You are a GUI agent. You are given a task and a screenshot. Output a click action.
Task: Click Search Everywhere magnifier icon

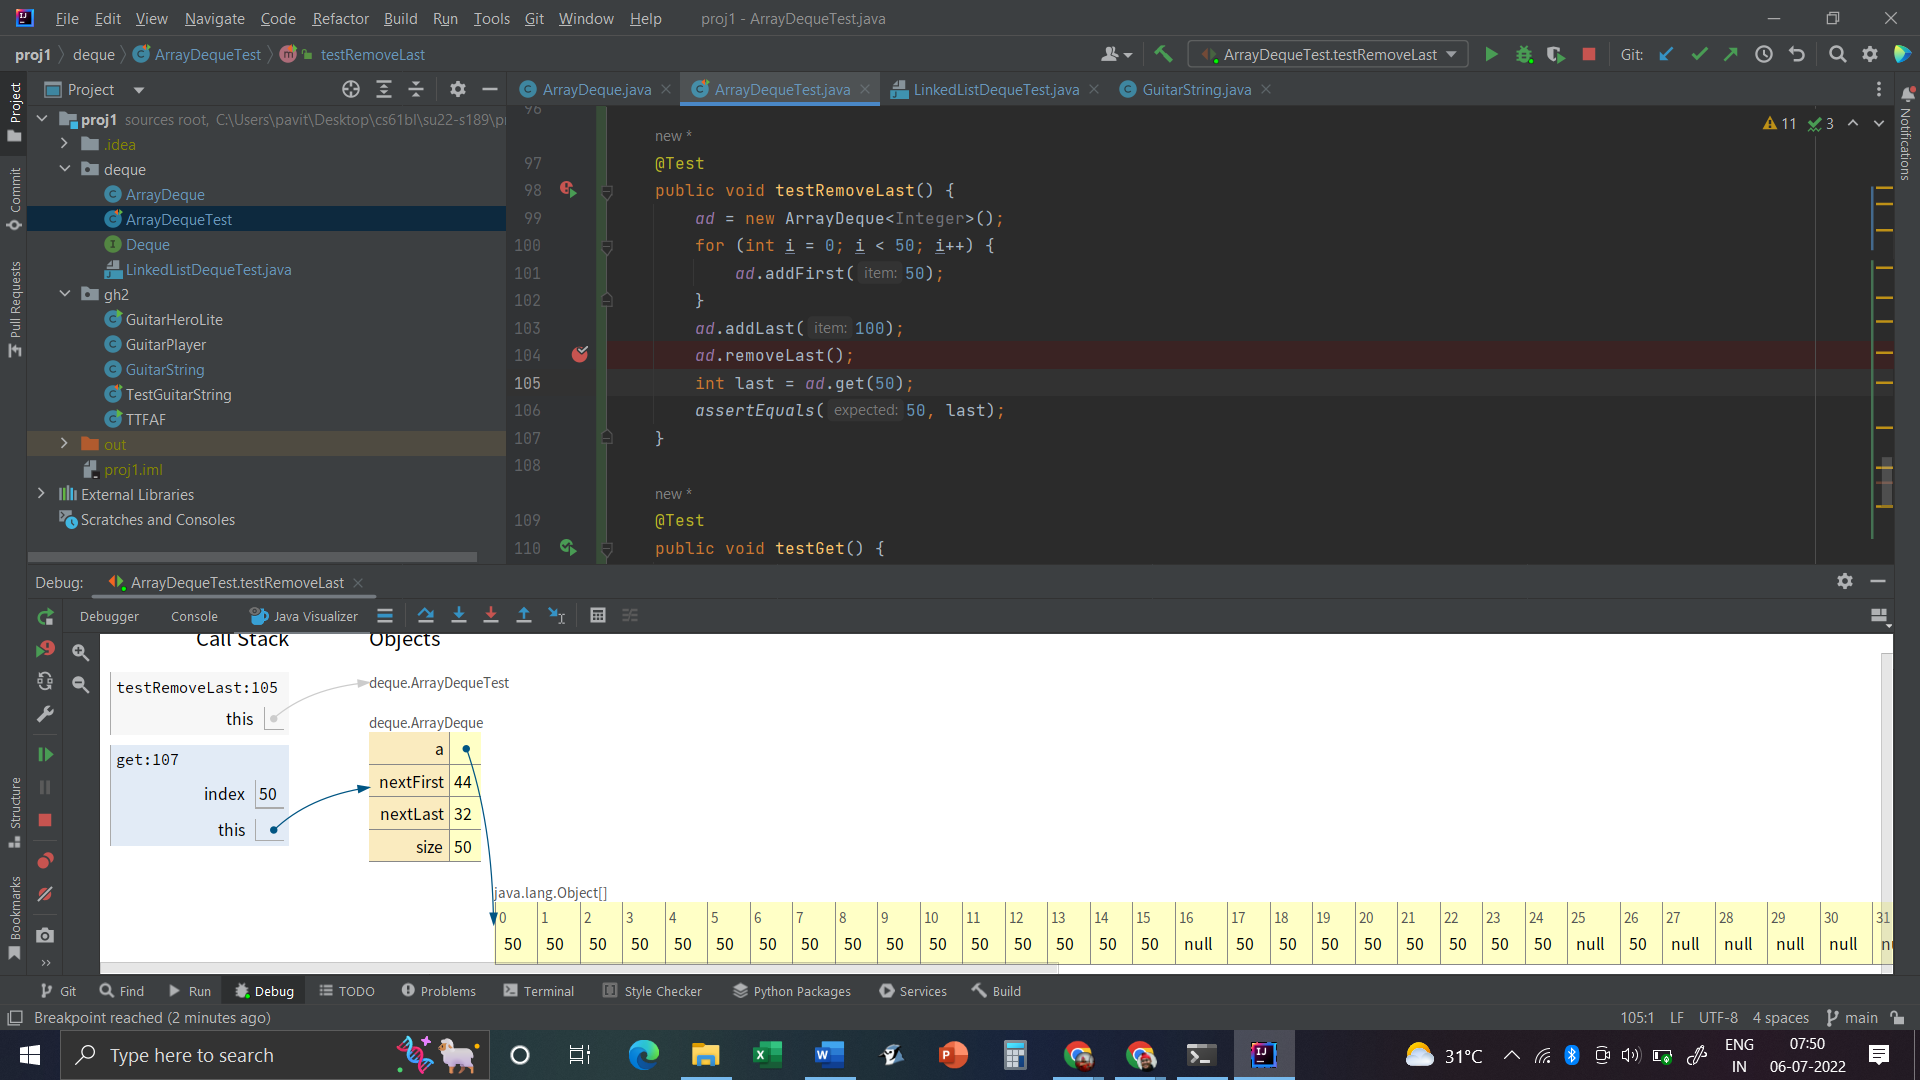(x=1837, y=54)
